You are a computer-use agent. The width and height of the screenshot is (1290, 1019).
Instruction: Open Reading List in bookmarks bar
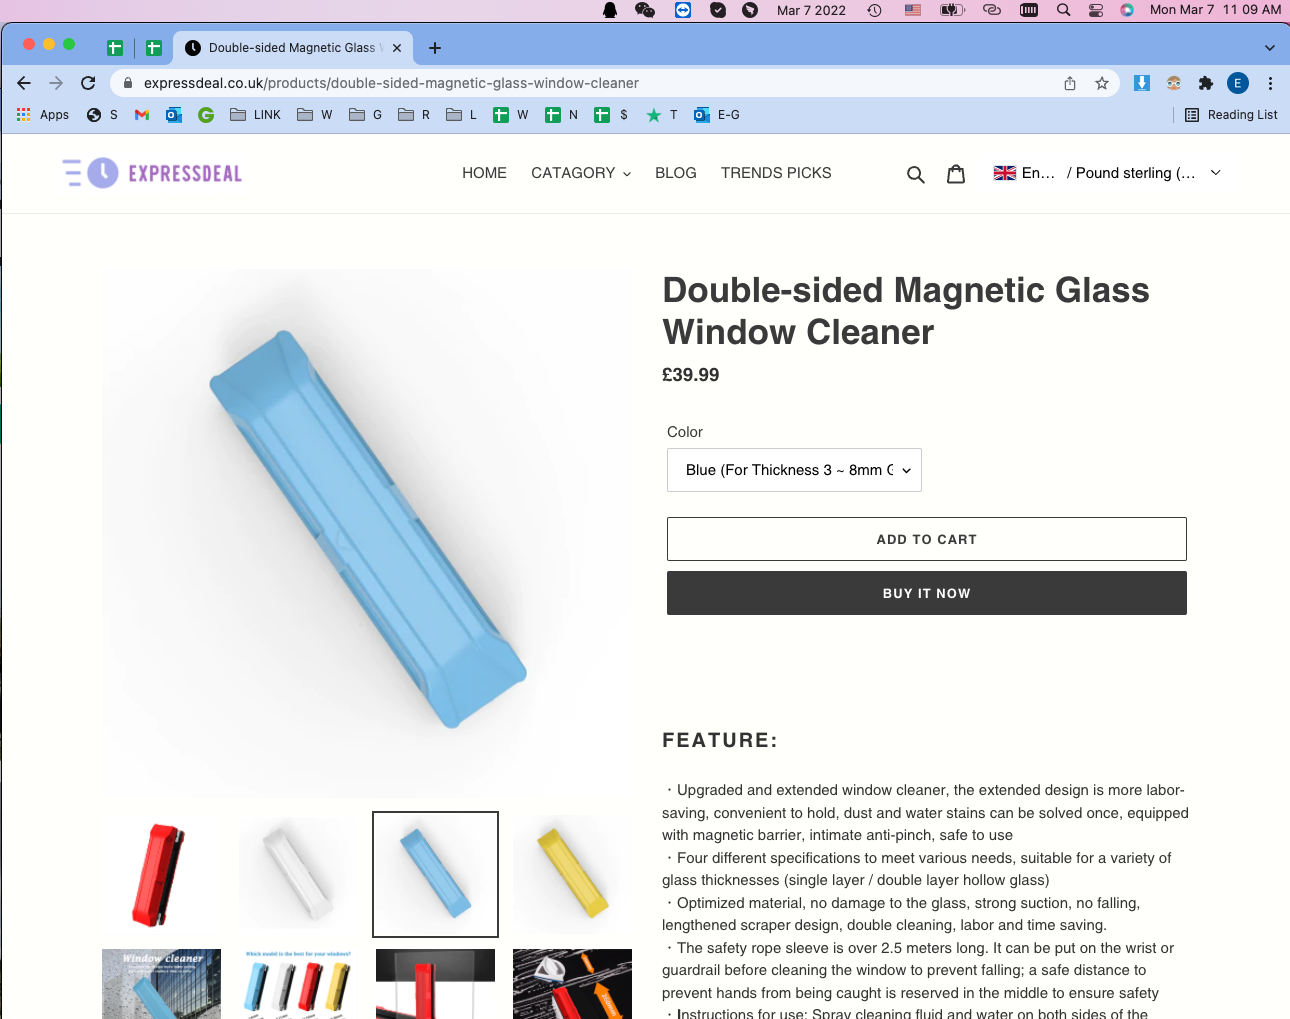pyautogui.click(x=1231, y=115)
